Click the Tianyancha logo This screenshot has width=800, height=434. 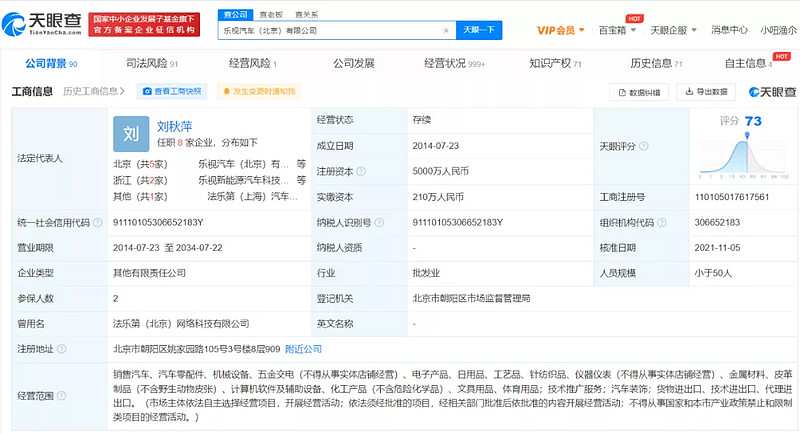pyautogui.click(x=42, y=24)
